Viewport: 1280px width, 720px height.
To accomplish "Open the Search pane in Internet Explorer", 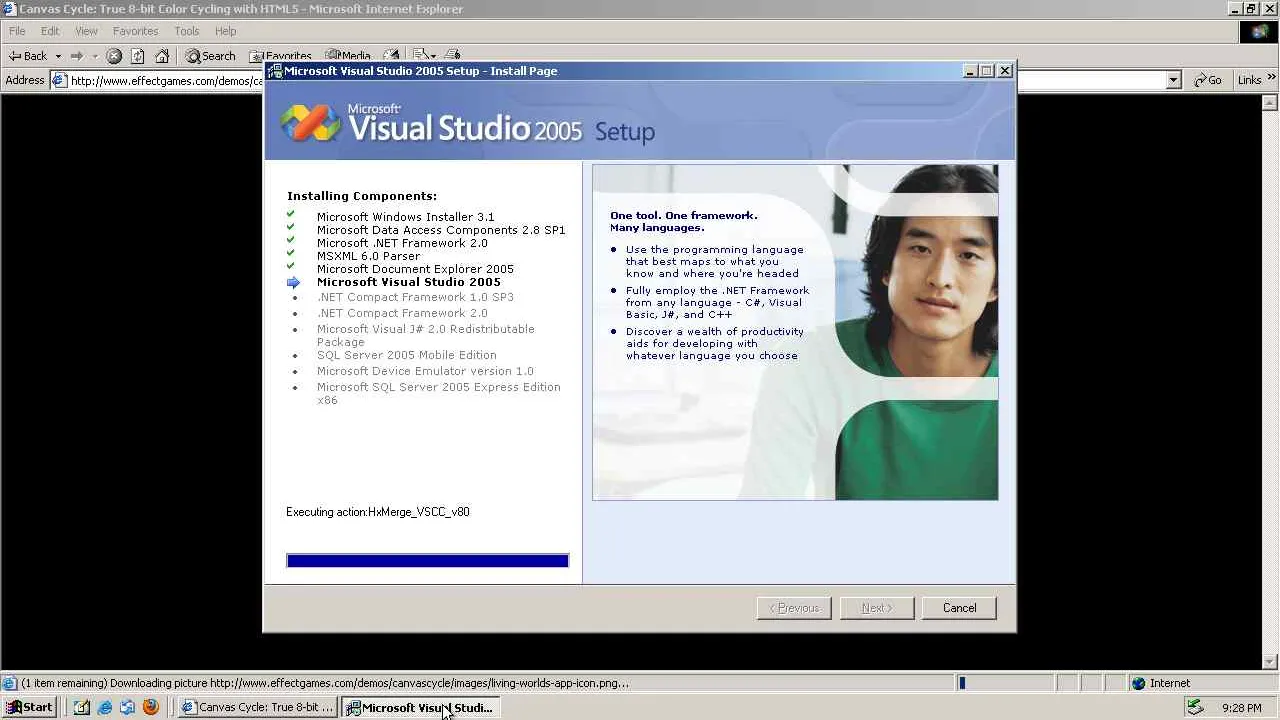I will pyautogui.click(x=210, y=56).
